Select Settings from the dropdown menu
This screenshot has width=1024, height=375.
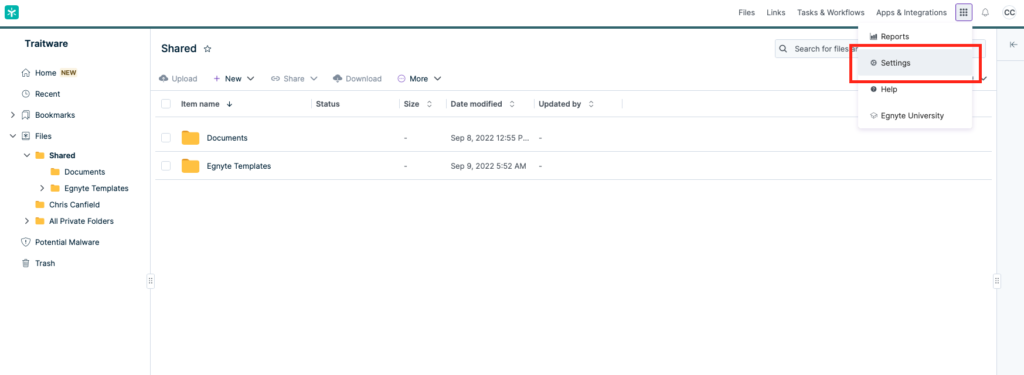[915, 63]
